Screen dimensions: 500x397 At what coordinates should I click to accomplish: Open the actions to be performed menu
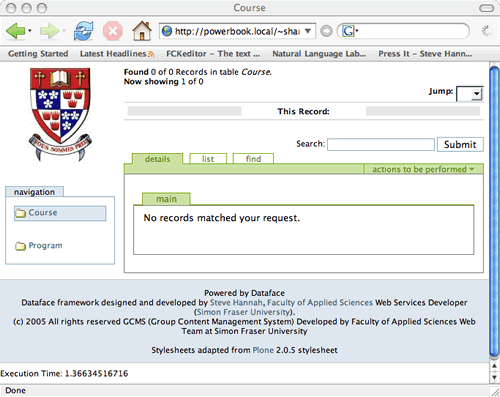(x=423, y=169)
